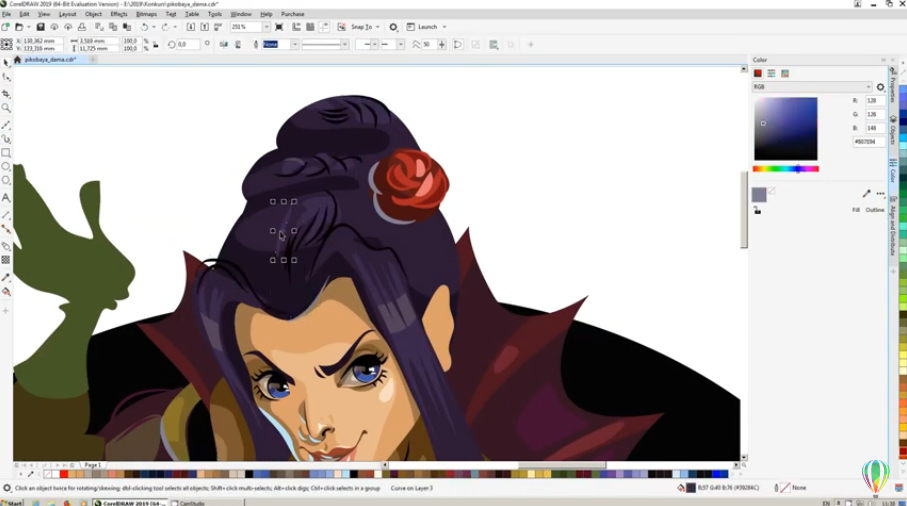Select the Shape tool
The image size is (907, 506).
[x=6, y=77]
